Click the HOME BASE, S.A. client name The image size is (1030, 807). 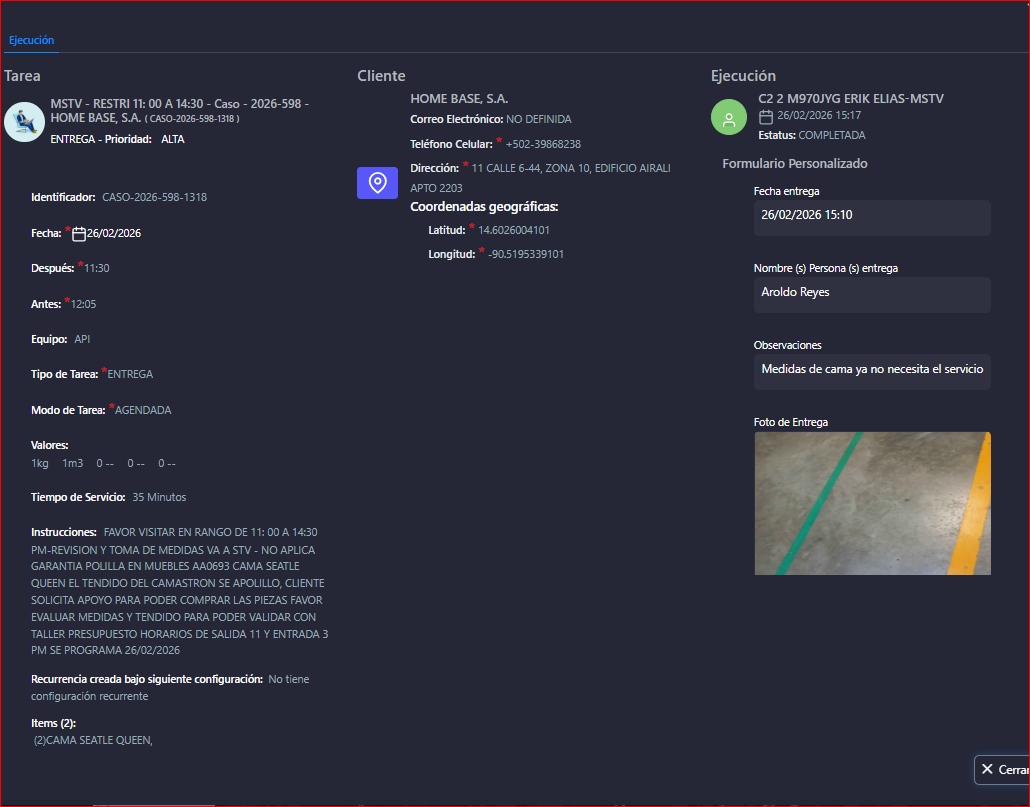point(459,98)
